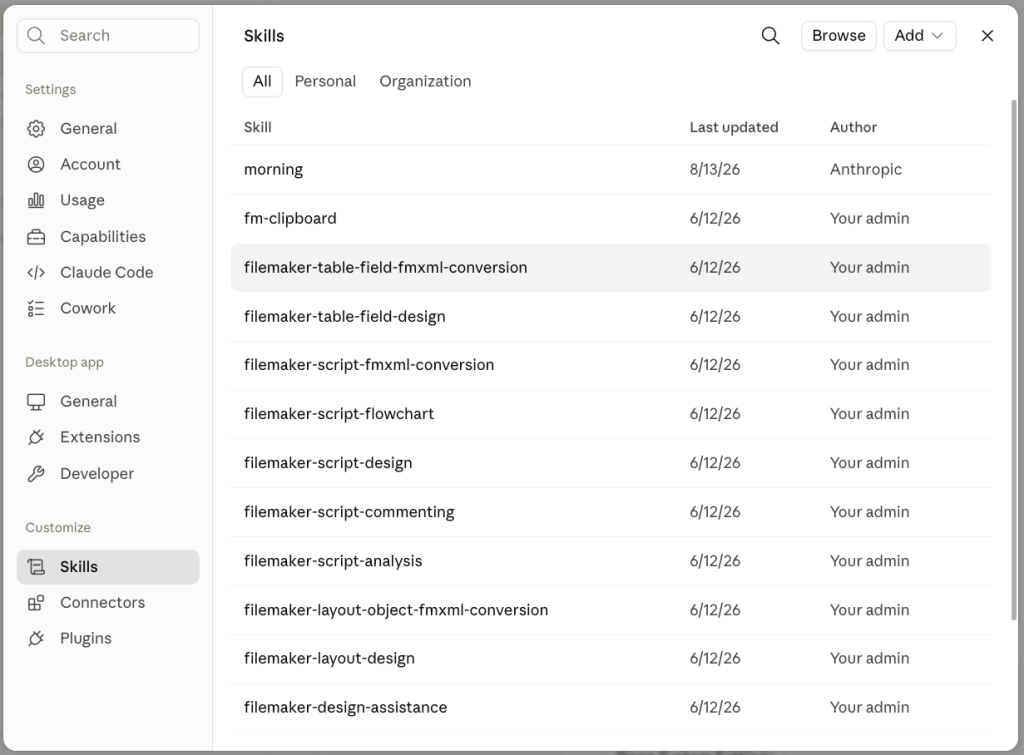Open Usage via bar chart icon
1024x755 pixels.
[x=36, y=201]
